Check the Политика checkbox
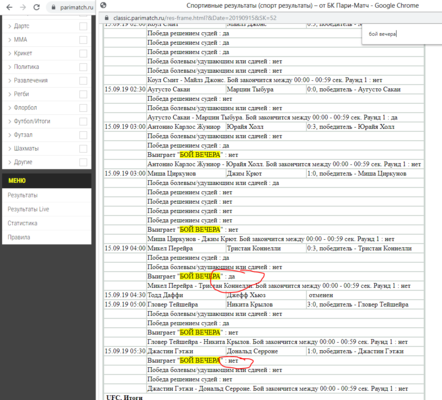 pyautogui.click(x=83, y=67)
